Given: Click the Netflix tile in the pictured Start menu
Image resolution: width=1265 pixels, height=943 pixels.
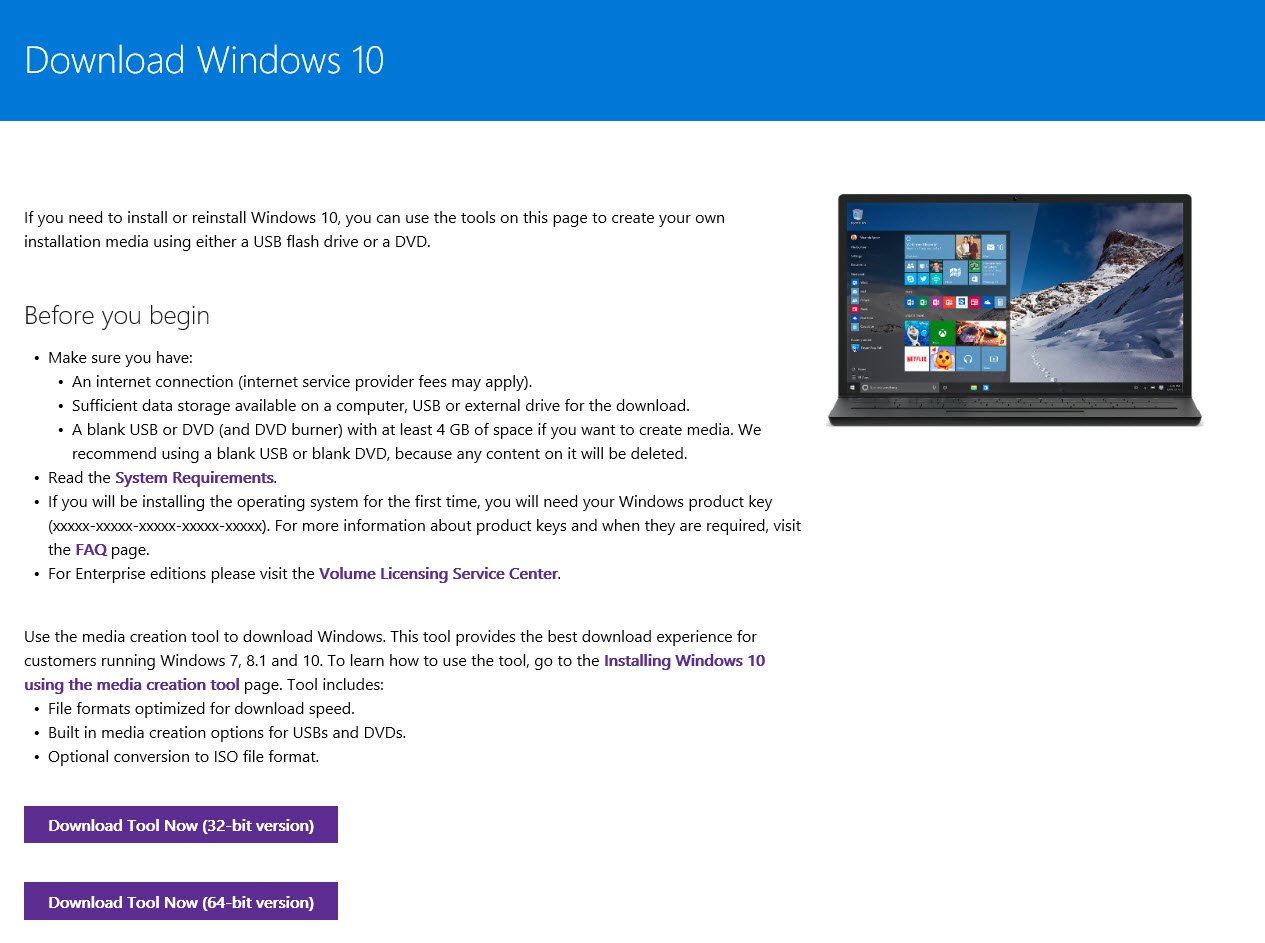Looking at the screenshot, I should pyautogui.click(x=916, y=358).
